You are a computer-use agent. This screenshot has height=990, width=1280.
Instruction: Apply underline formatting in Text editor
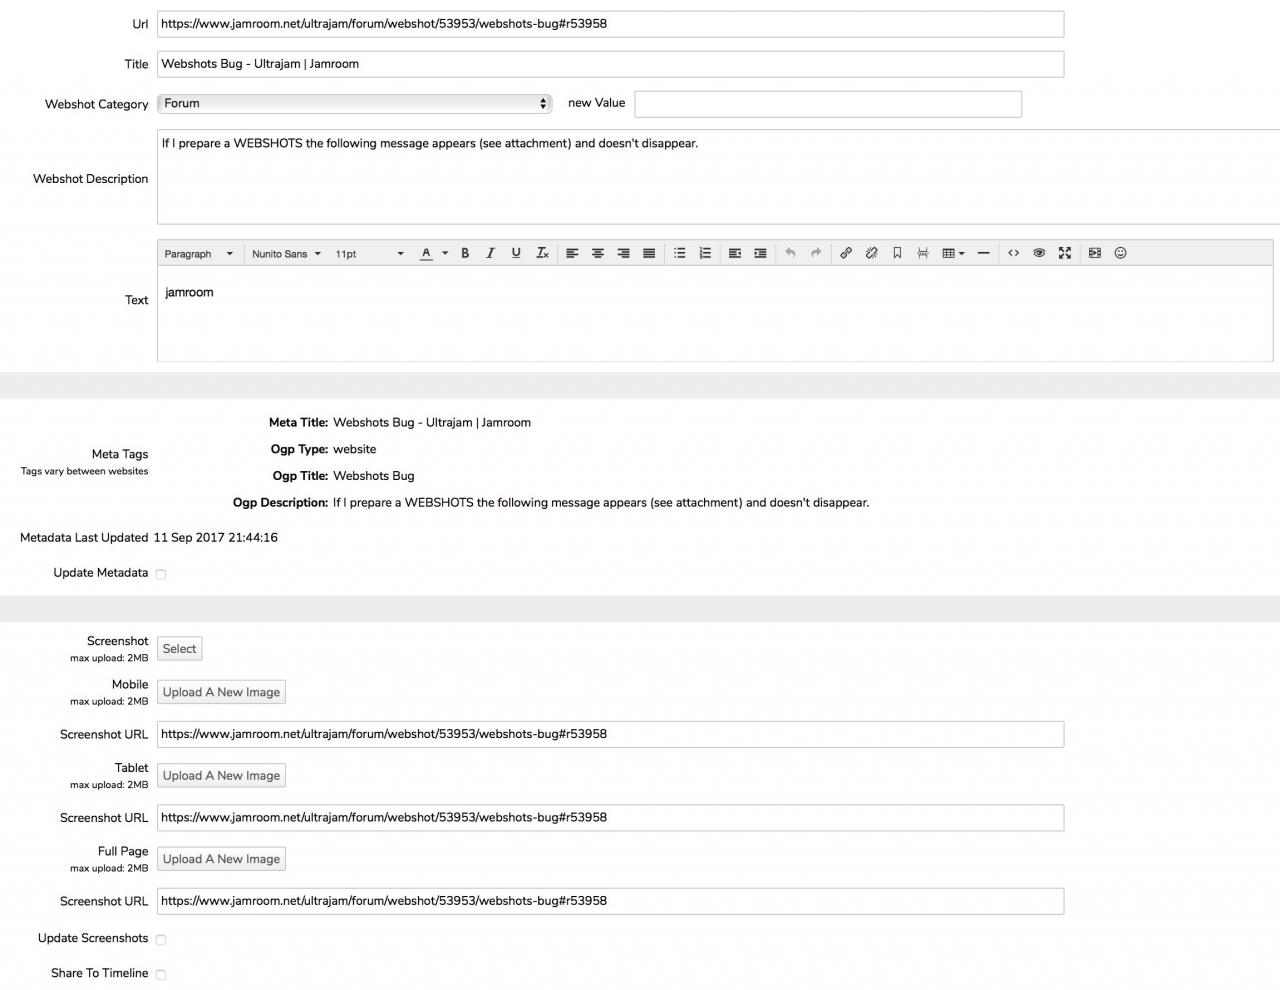coord(516,253)
